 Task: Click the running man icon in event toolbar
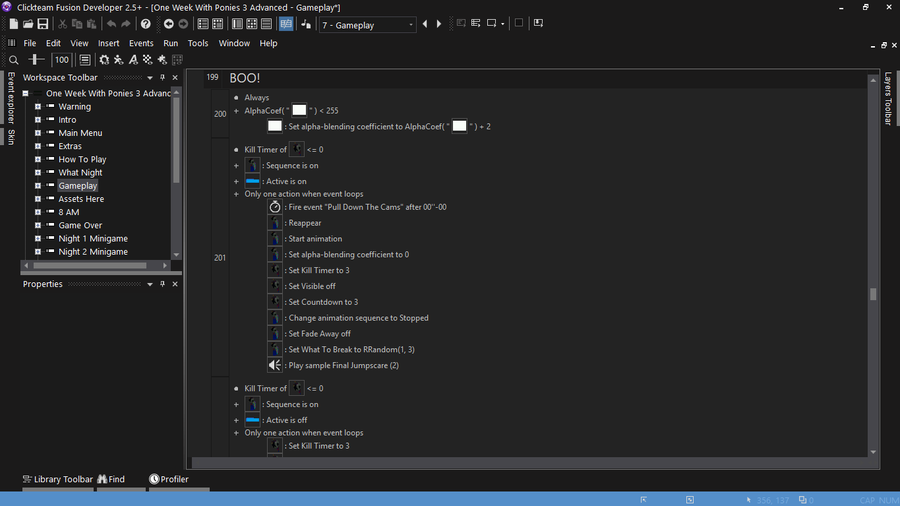pos(118,60)
